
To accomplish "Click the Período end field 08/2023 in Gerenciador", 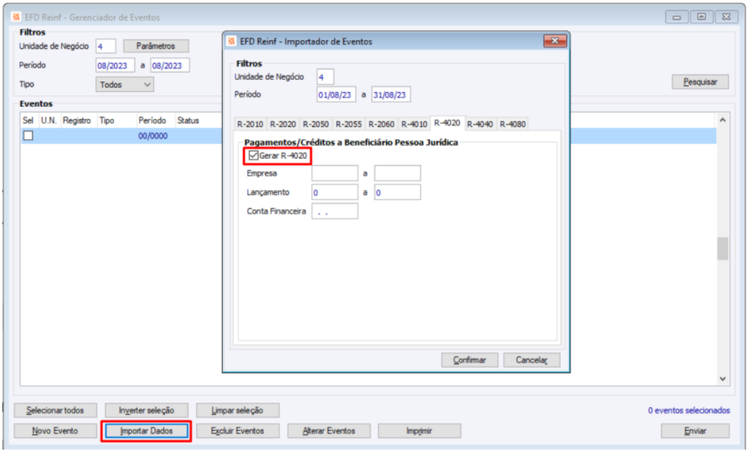I will pyautogui.click(x=170, y=66).
